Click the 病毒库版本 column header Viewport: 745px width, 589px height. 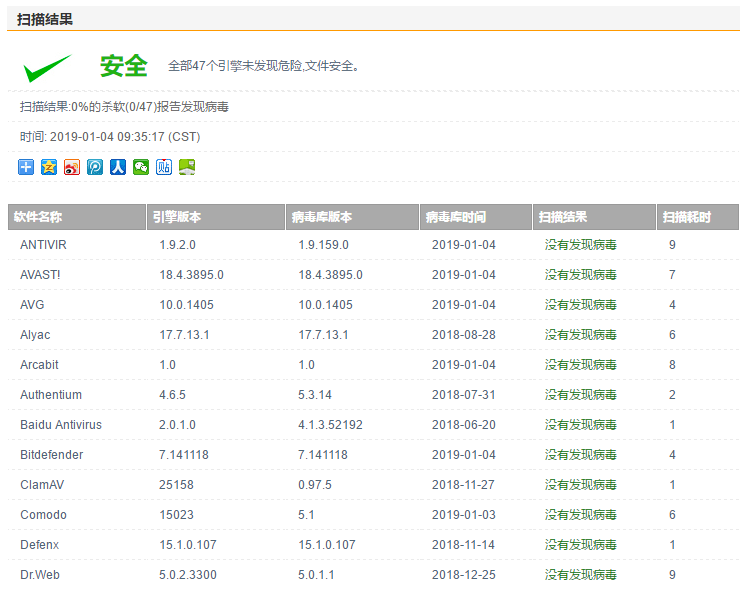pos(352,217)
